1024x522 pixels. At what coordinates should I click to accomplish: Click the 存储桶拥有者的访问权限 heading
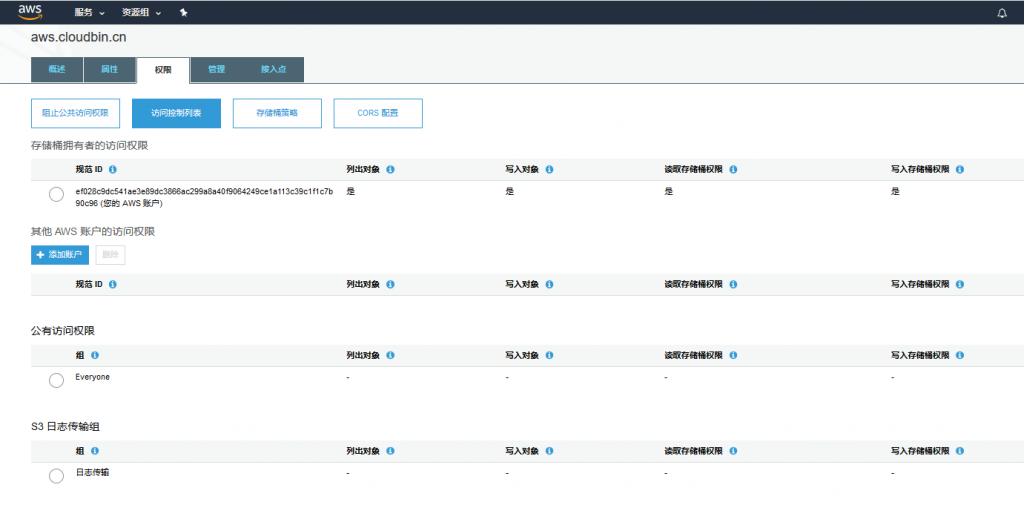[89, 146]
